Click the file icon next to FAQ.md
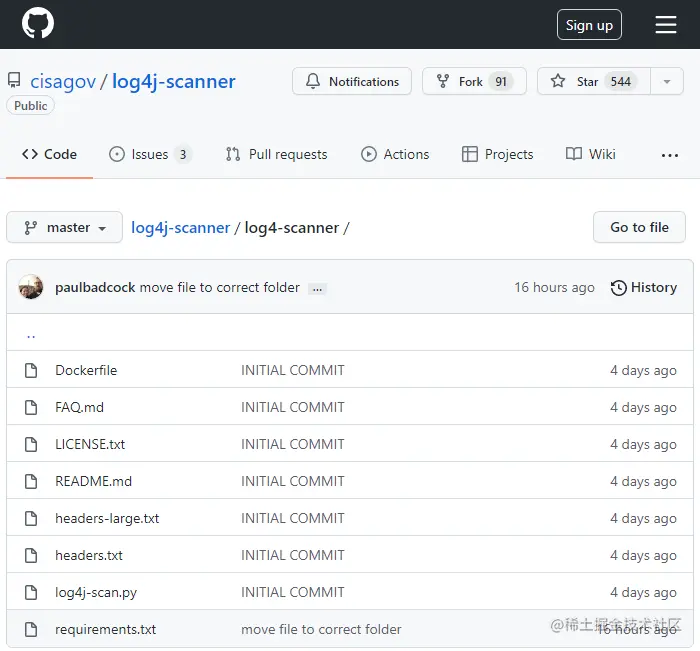Image resolution: width=700 pixels, height=651 pixels. click(x=31, y=407)
